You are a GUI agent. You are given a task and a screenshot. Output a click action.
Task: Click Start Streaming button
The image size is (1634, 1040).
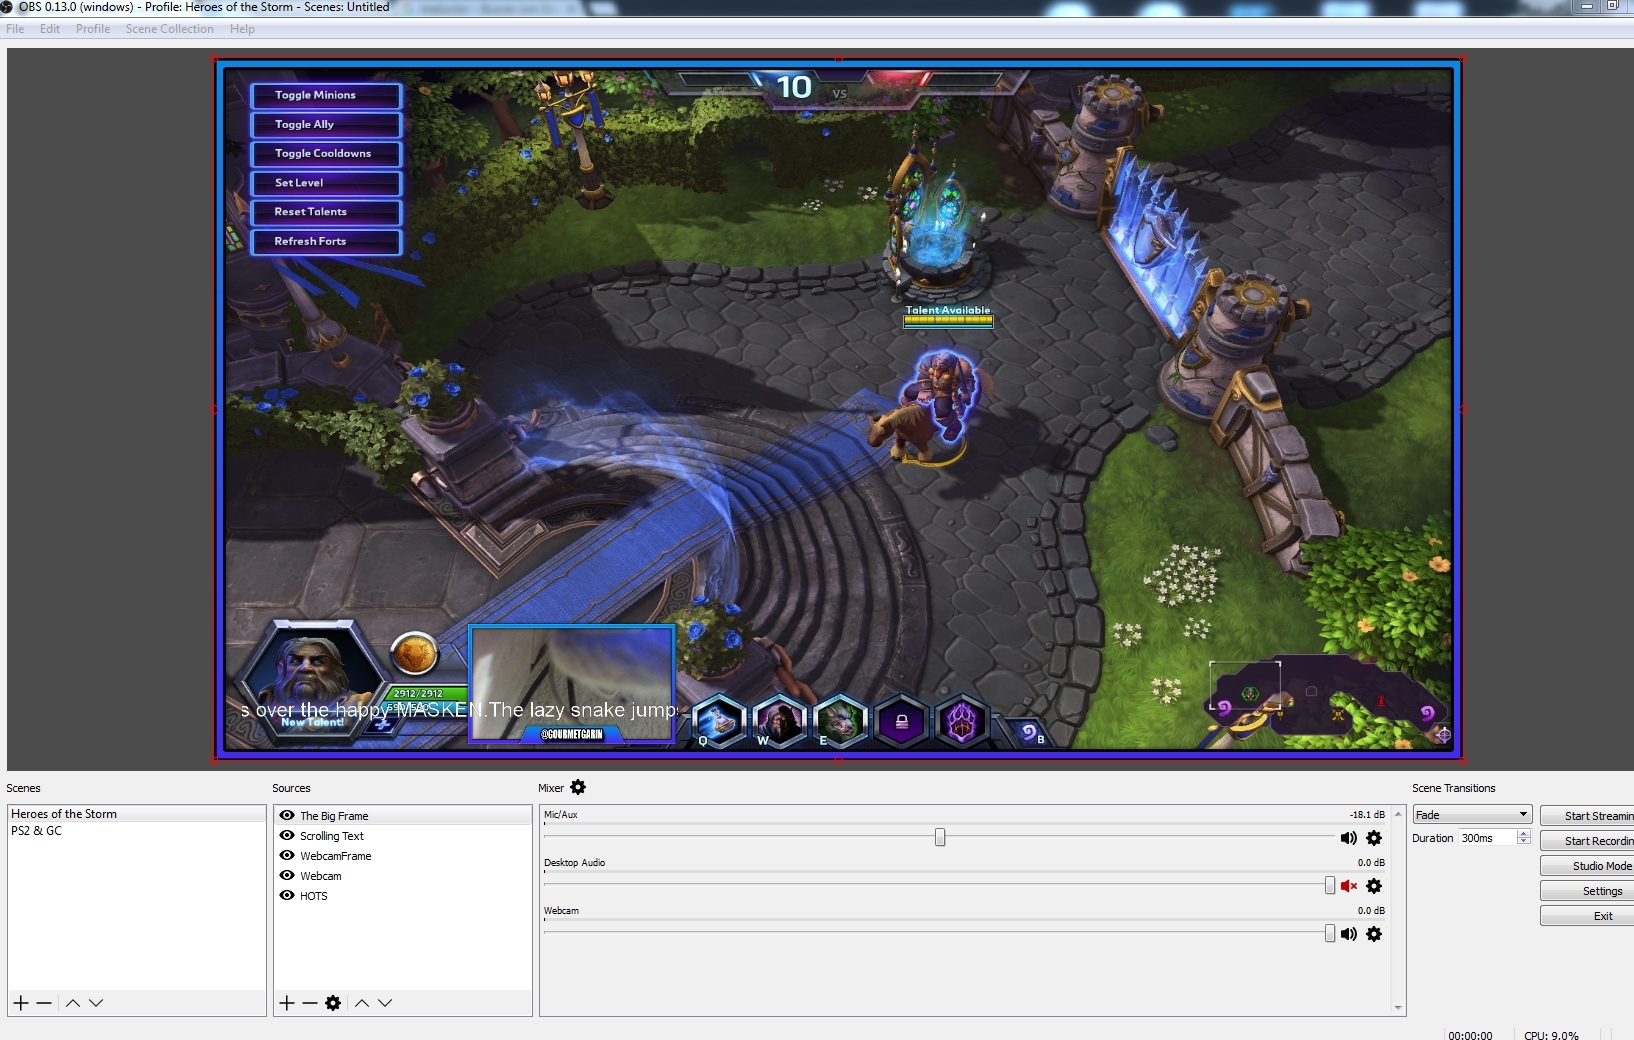point(1588,816)
